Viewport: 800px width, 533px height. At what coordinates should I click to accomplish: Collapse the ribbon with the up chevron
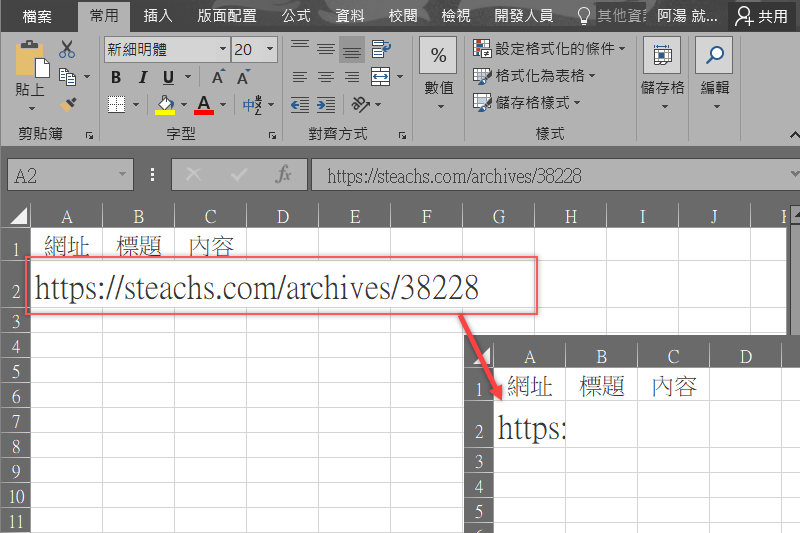pyautogui.click(x=794, y=135)
